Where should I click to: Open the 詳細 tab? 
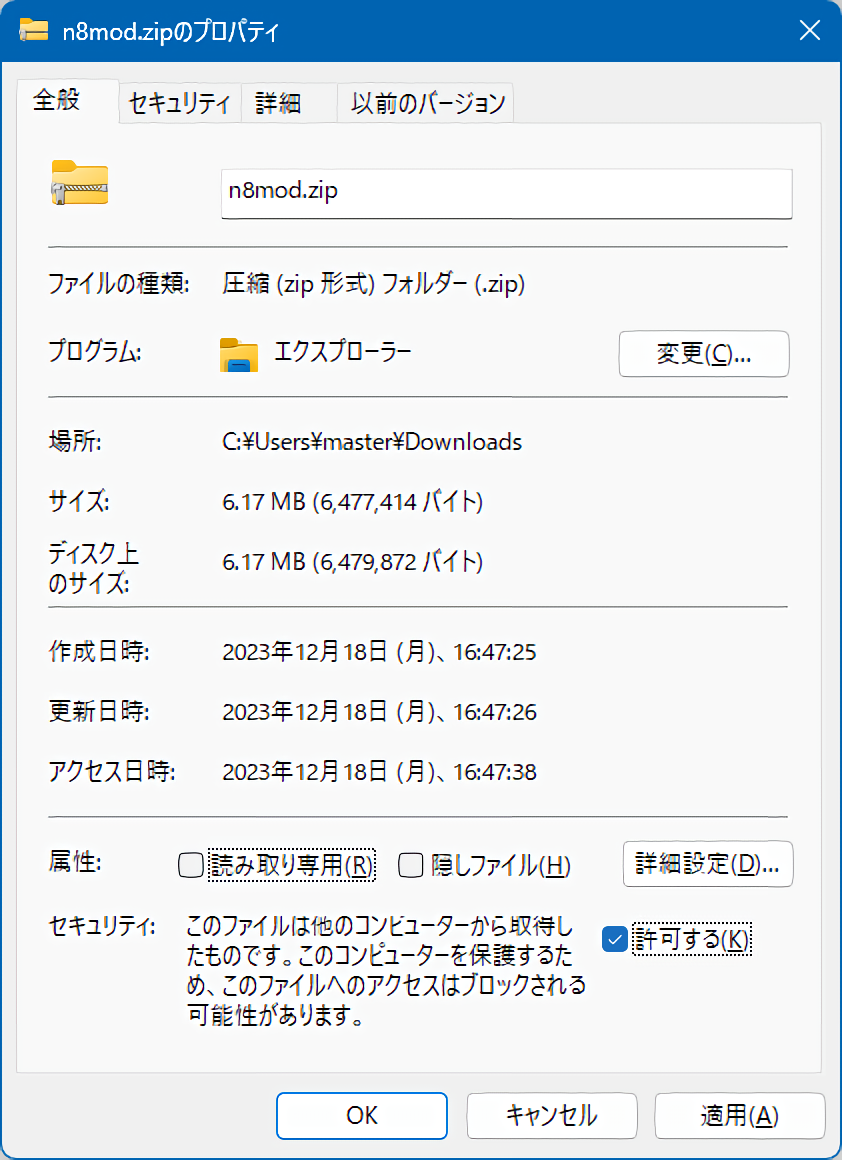(278, 103)
